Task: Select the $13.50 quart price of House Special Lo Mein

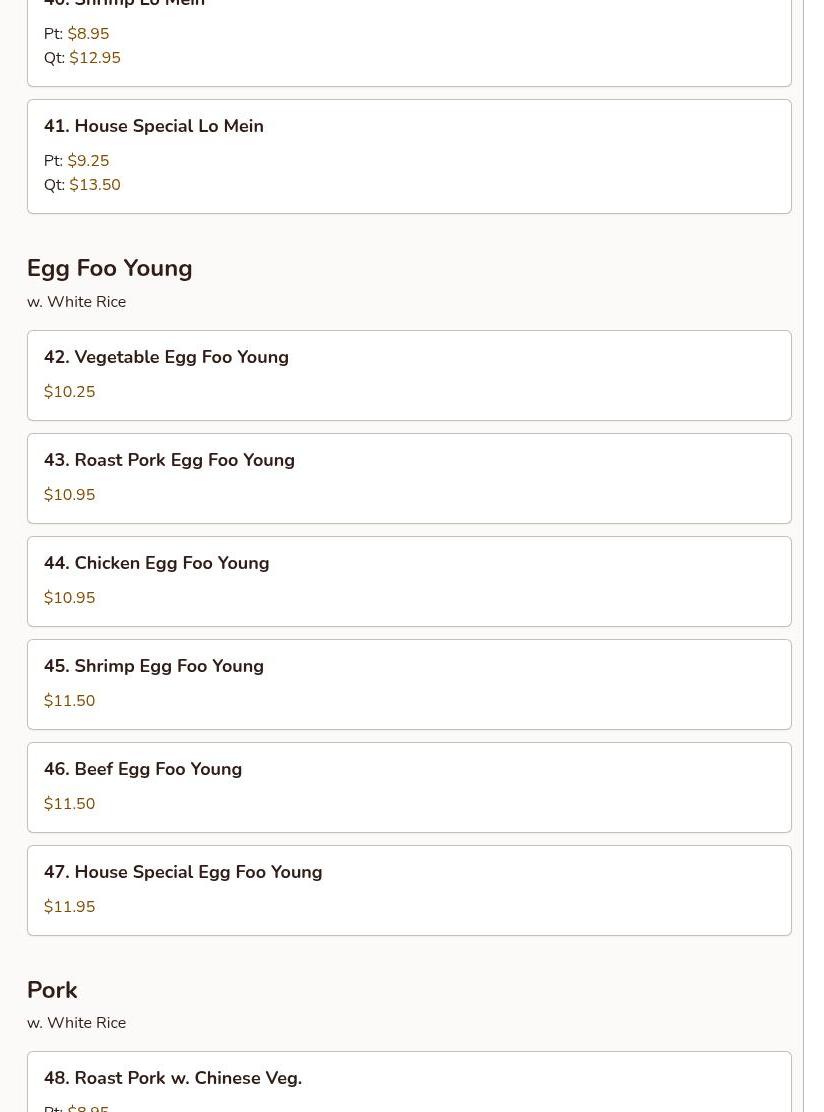Action: (95, 185)
